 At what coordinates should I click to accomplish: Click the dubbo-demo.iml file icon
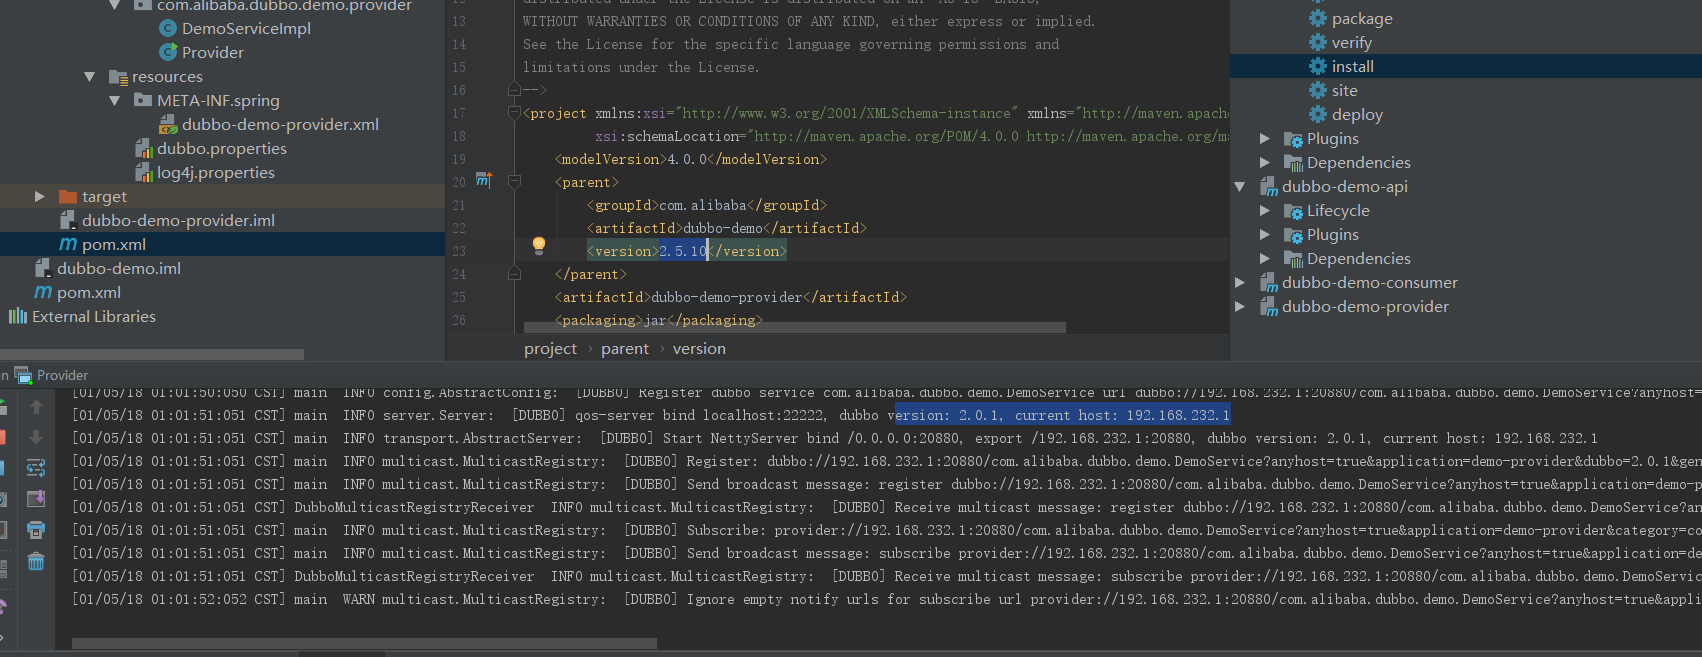pyautogui.click(x=43, y=268)
